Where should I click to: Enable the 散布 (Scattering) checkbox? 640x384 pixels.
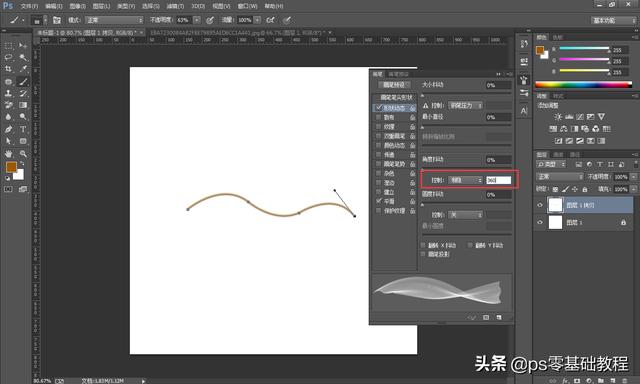tap(379, 117)
